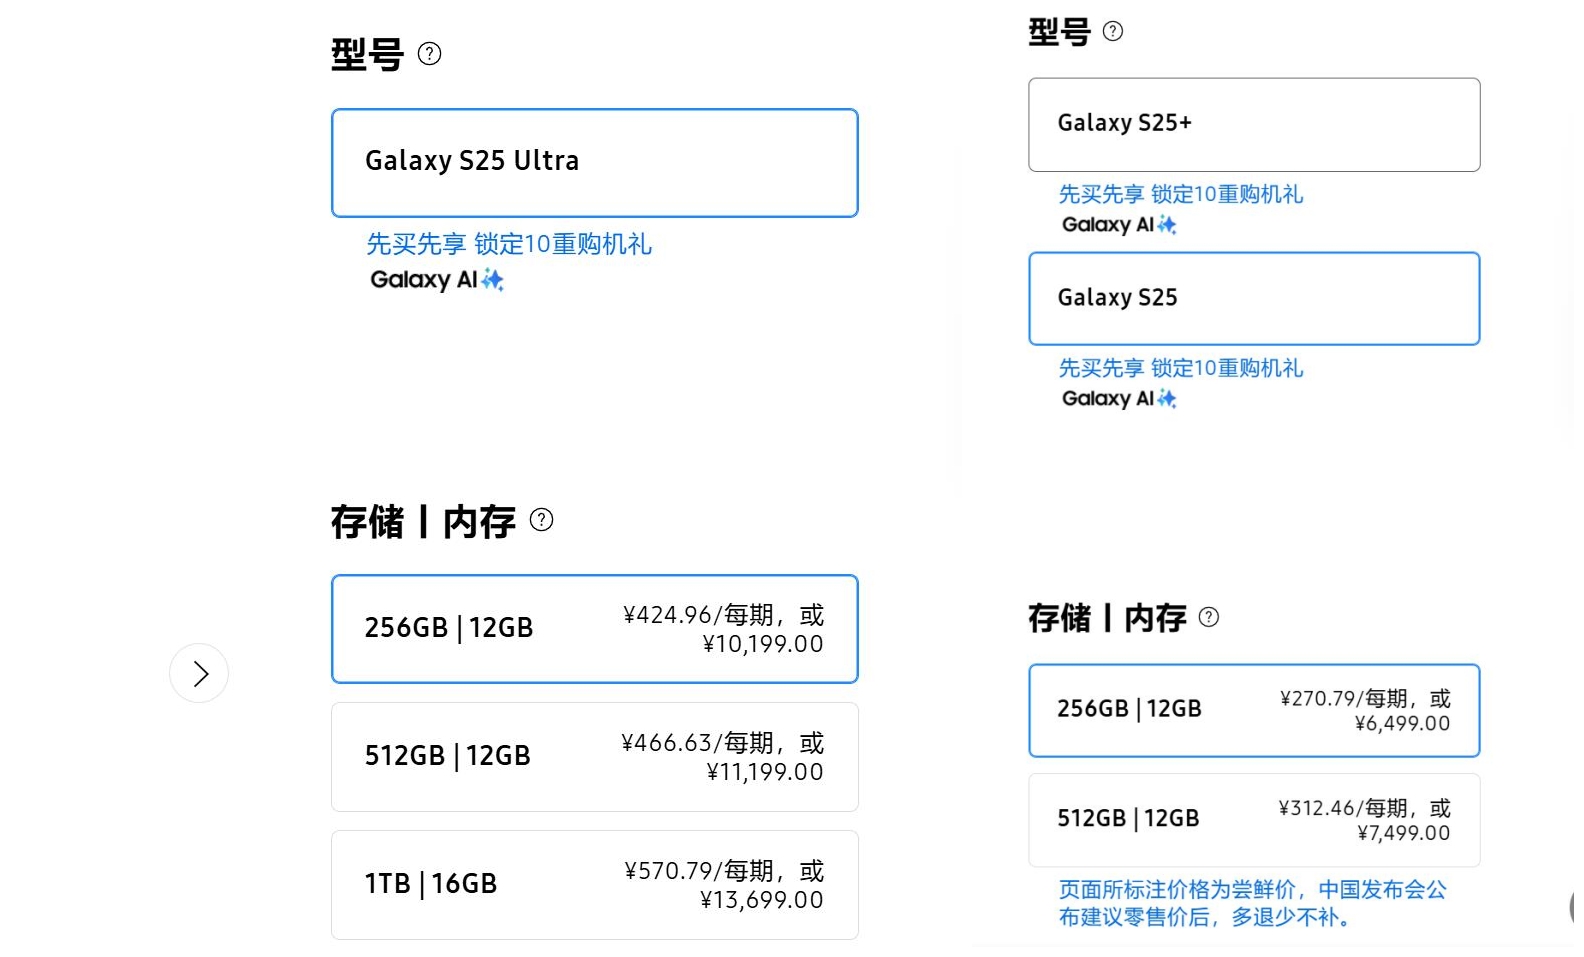Open 存储|内存 help icon above the ¥10,199.00 option

click(541, 520)
